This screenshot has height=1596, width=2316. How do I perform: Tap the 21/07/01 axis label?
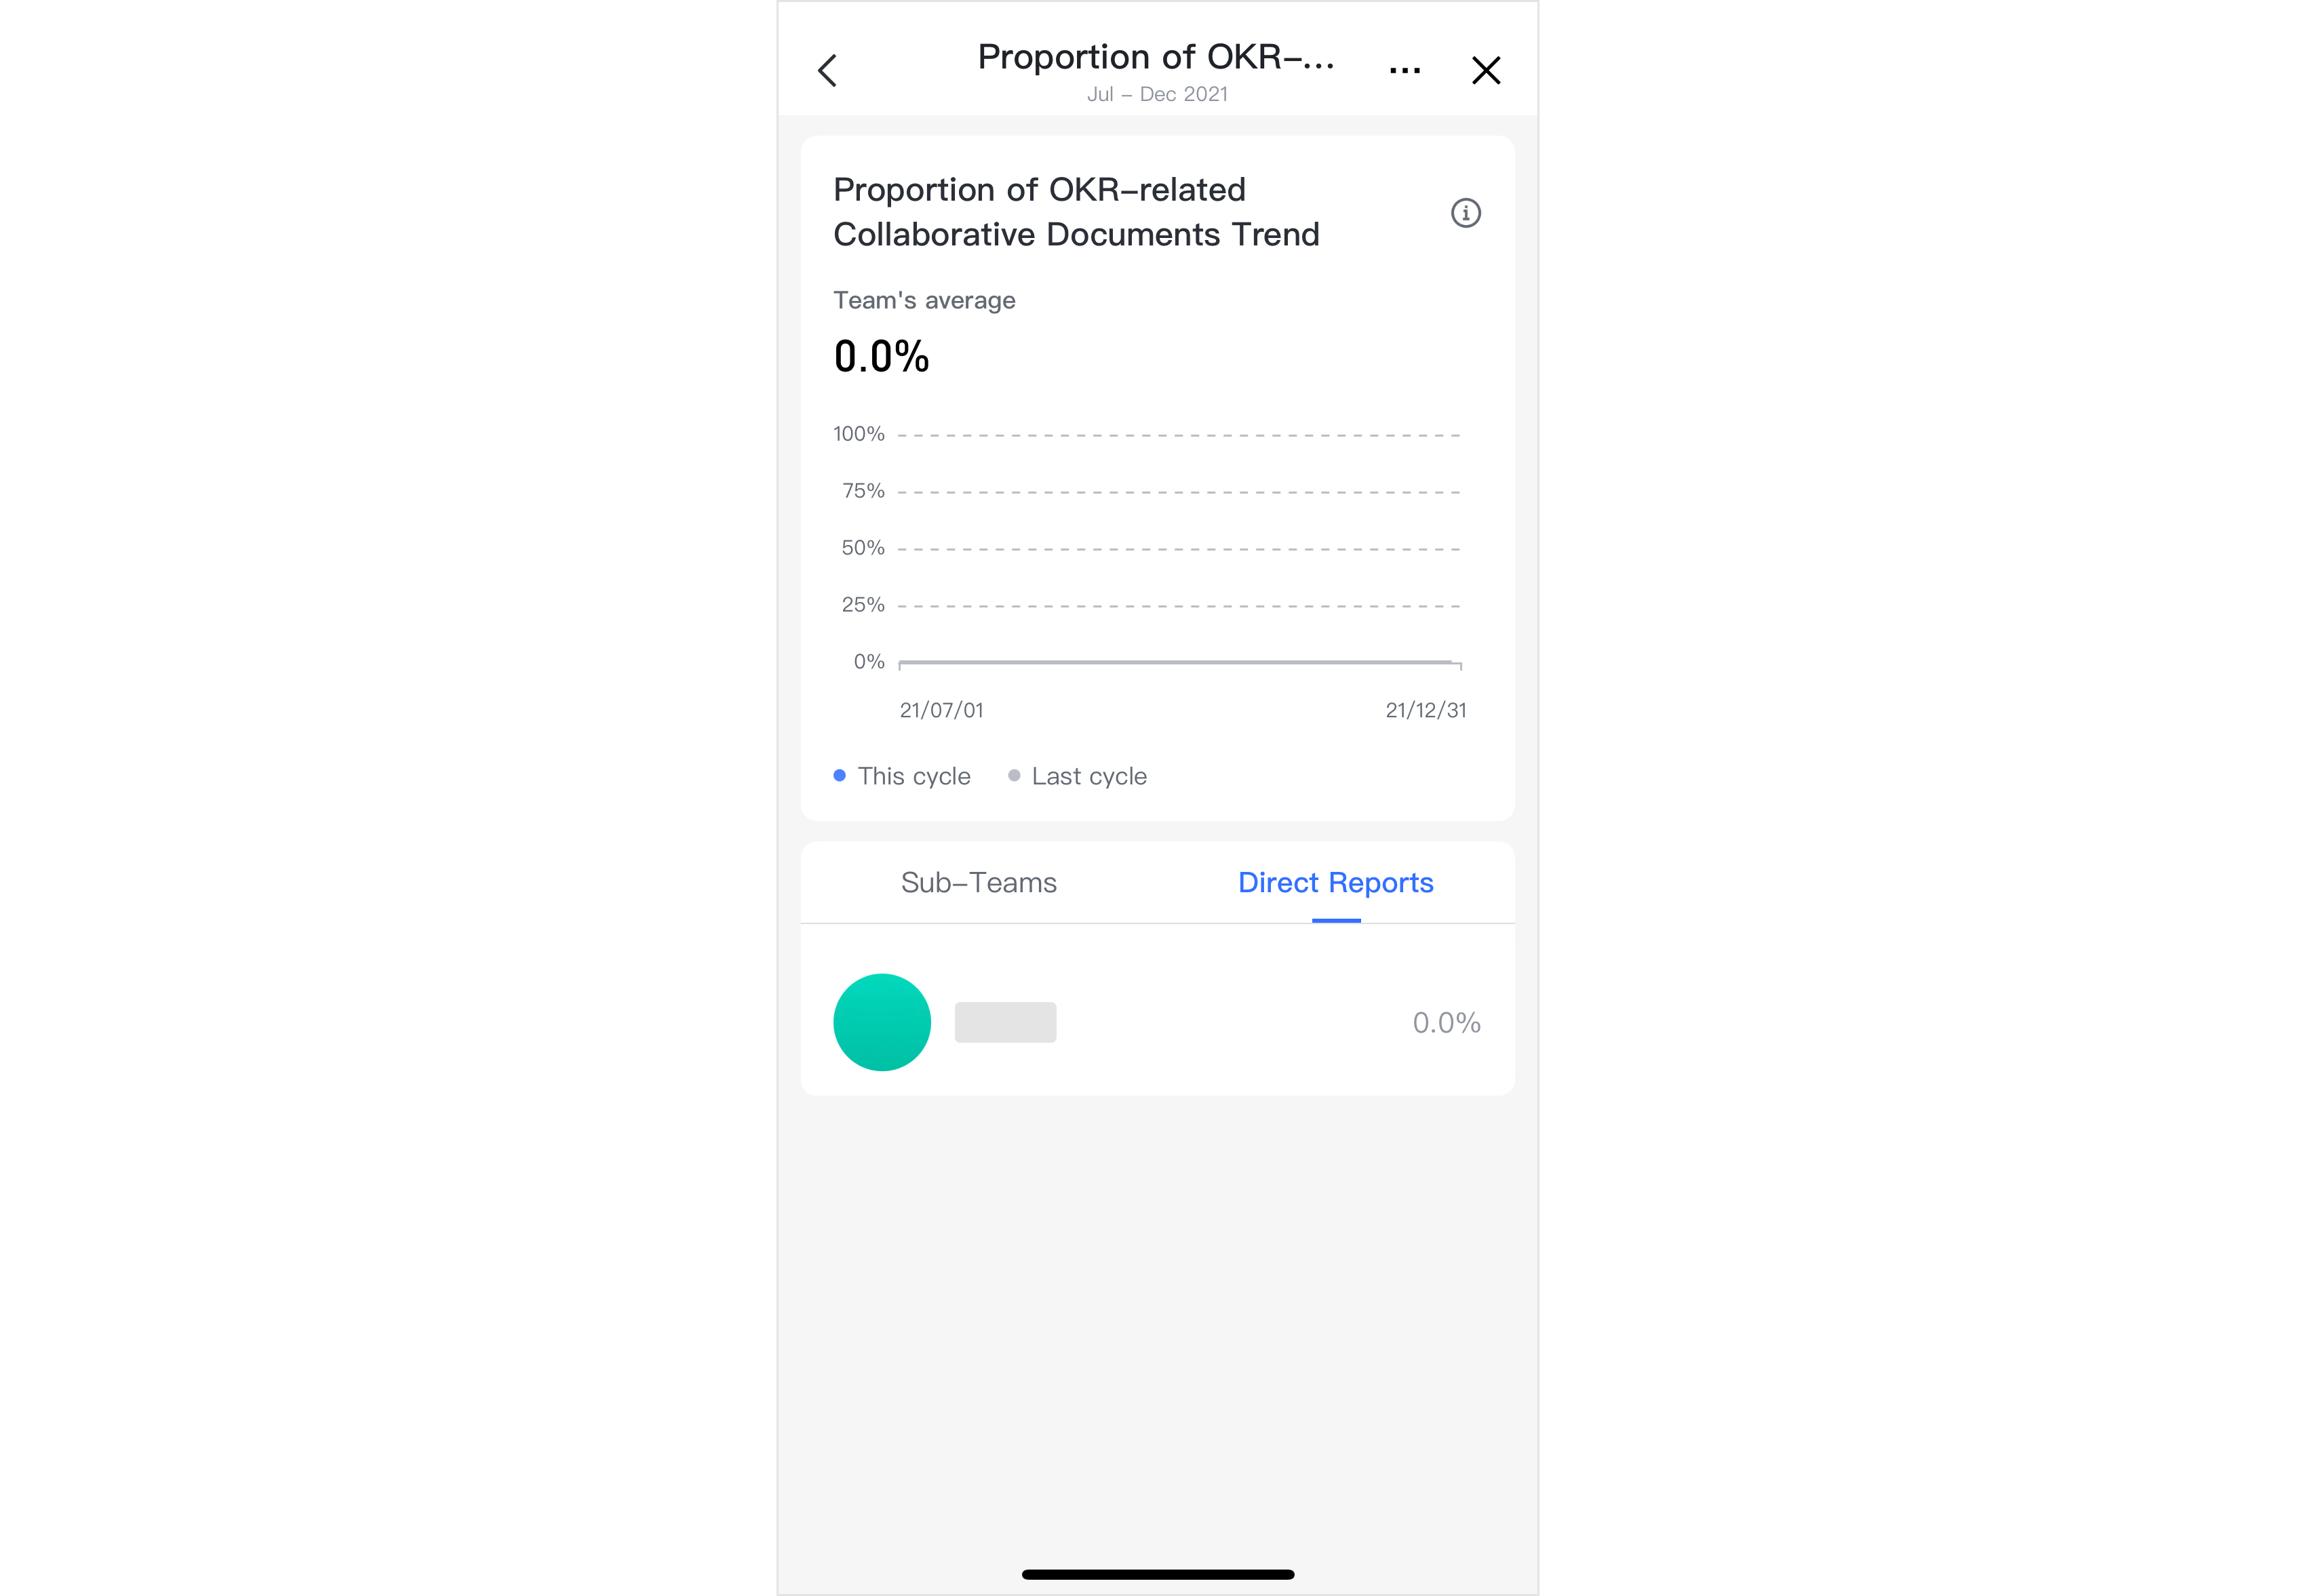coord(941,710)
